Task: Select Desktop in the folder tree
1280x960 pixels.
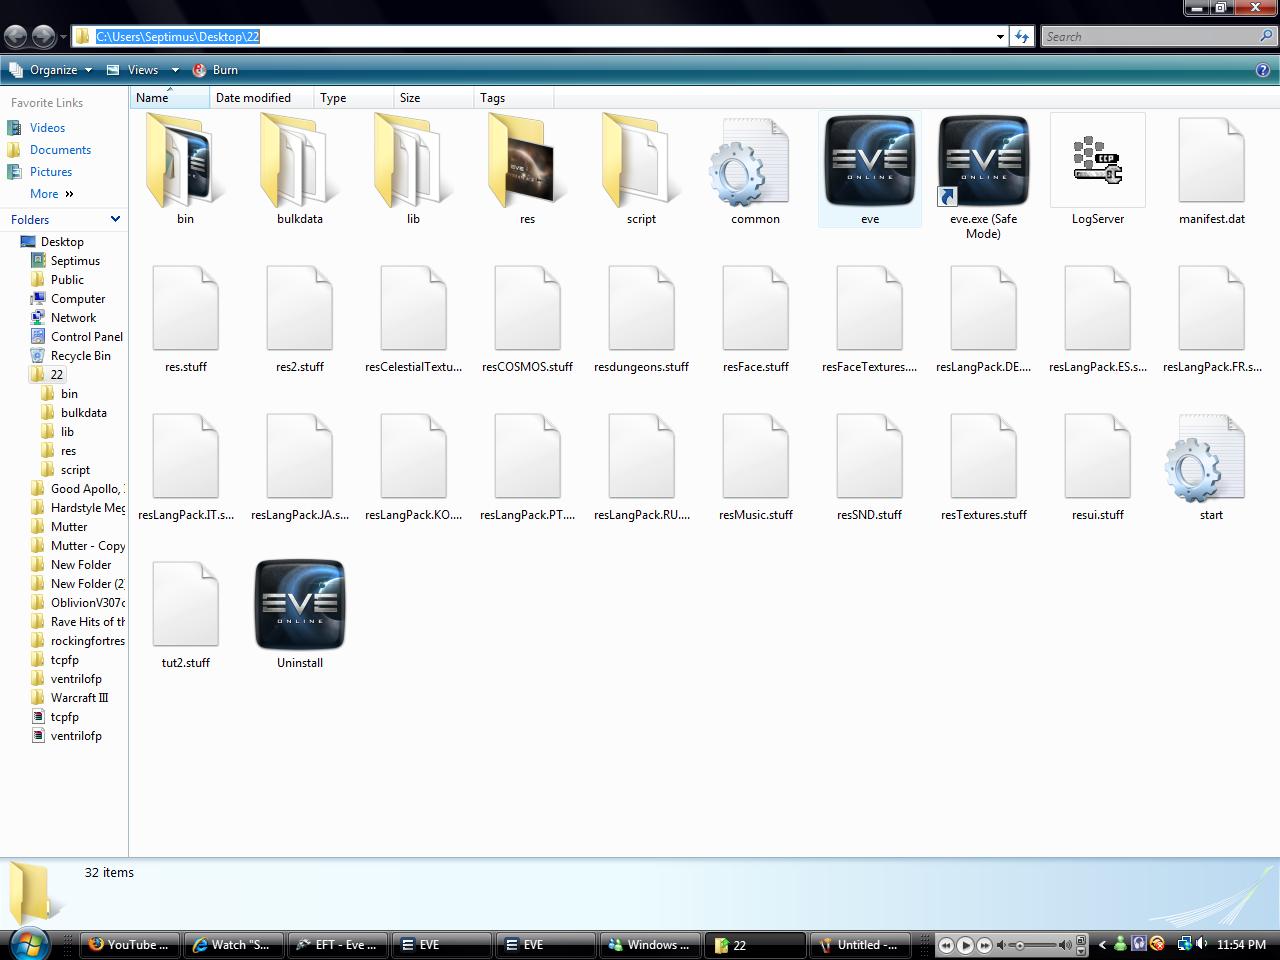Action: click(62, 242)
